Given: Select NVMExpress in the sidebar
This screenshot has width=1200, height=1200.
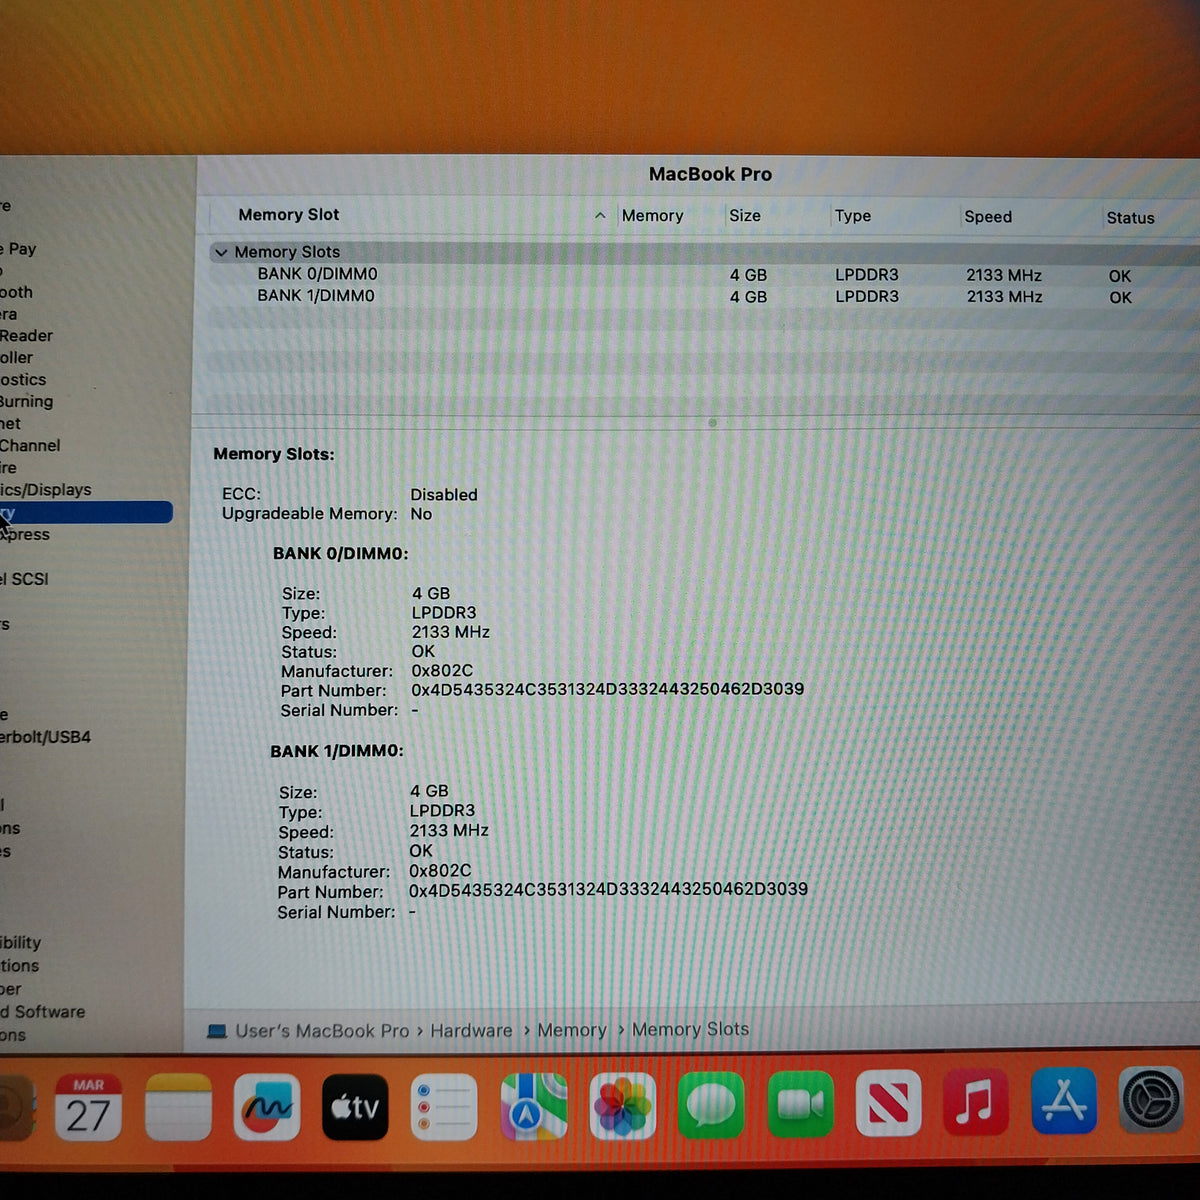Looking at the screenshot, I should point(26,535).
